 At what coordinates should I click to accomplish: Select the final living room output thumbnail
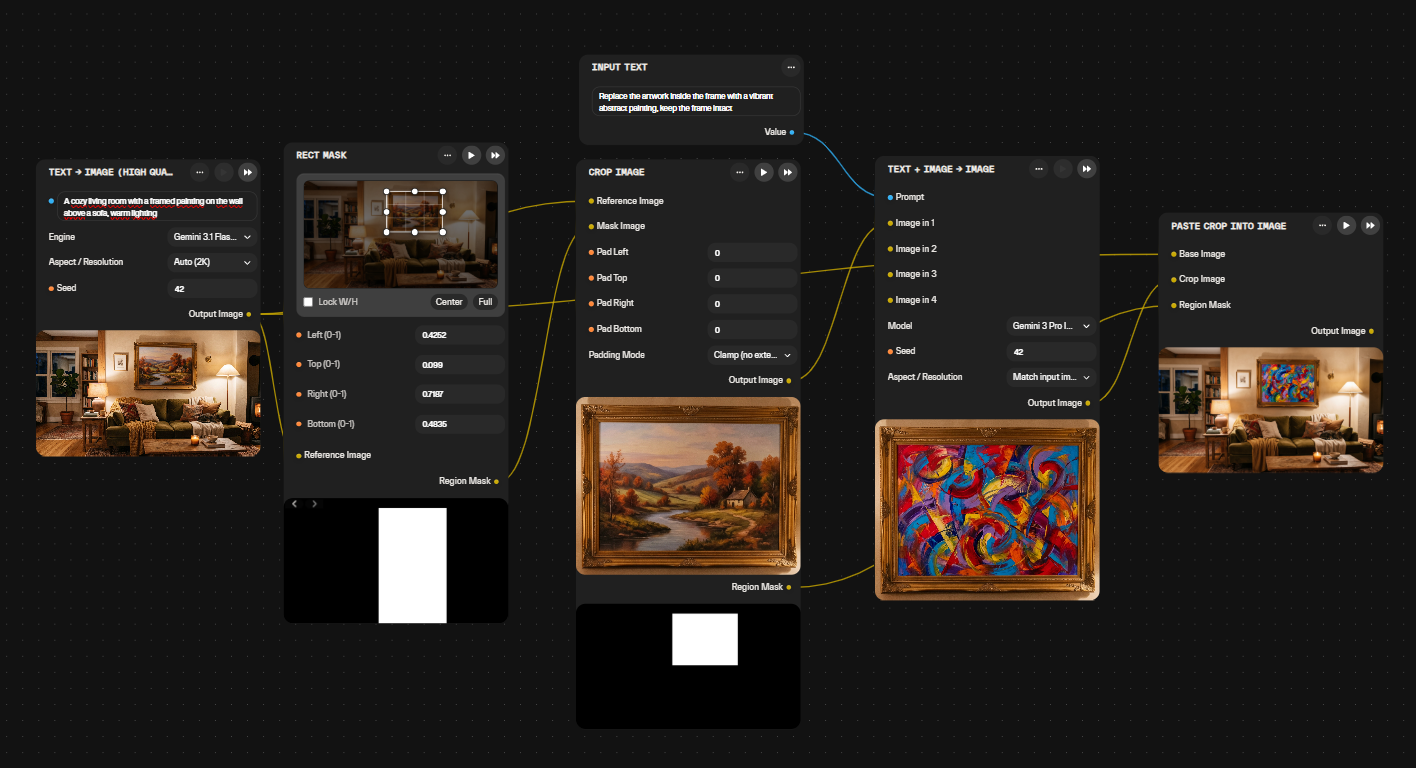click(x=1271, y=410)
